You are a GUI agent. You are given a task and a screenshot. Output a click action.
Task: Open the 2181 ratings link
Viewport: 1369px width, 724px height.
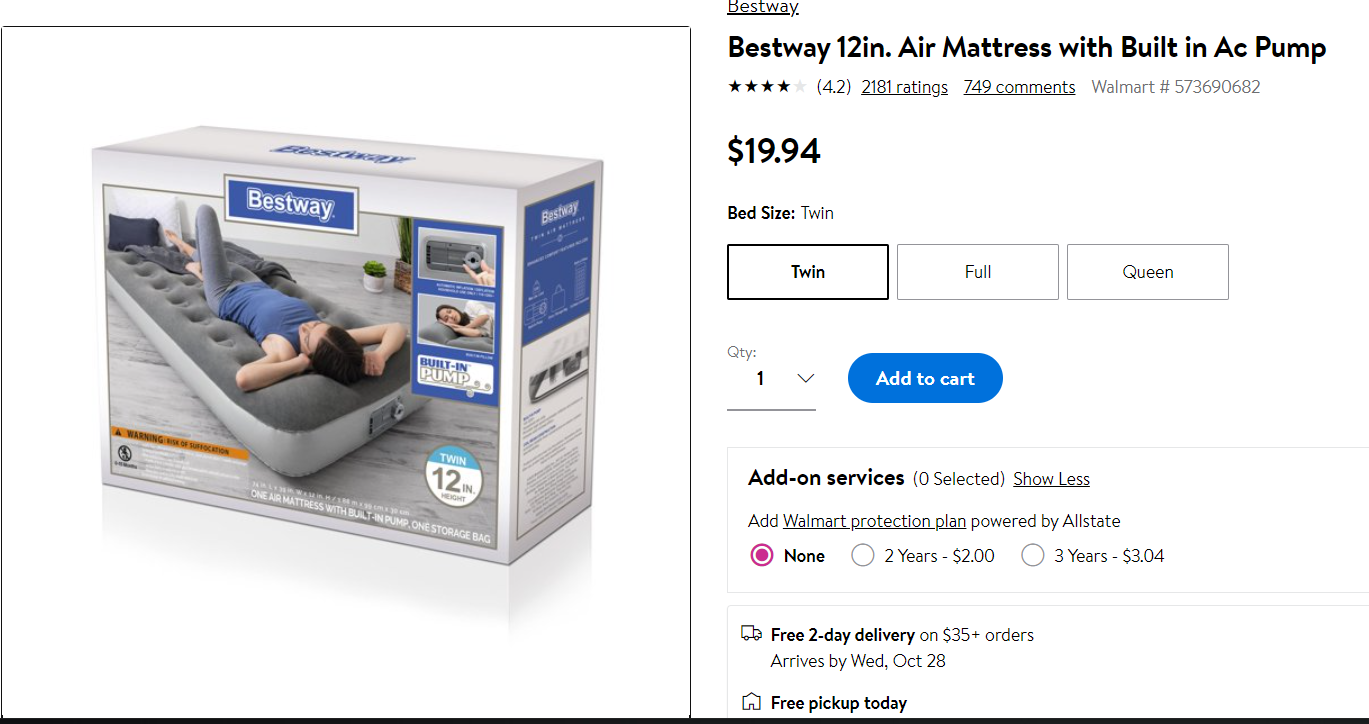point(904,87)
